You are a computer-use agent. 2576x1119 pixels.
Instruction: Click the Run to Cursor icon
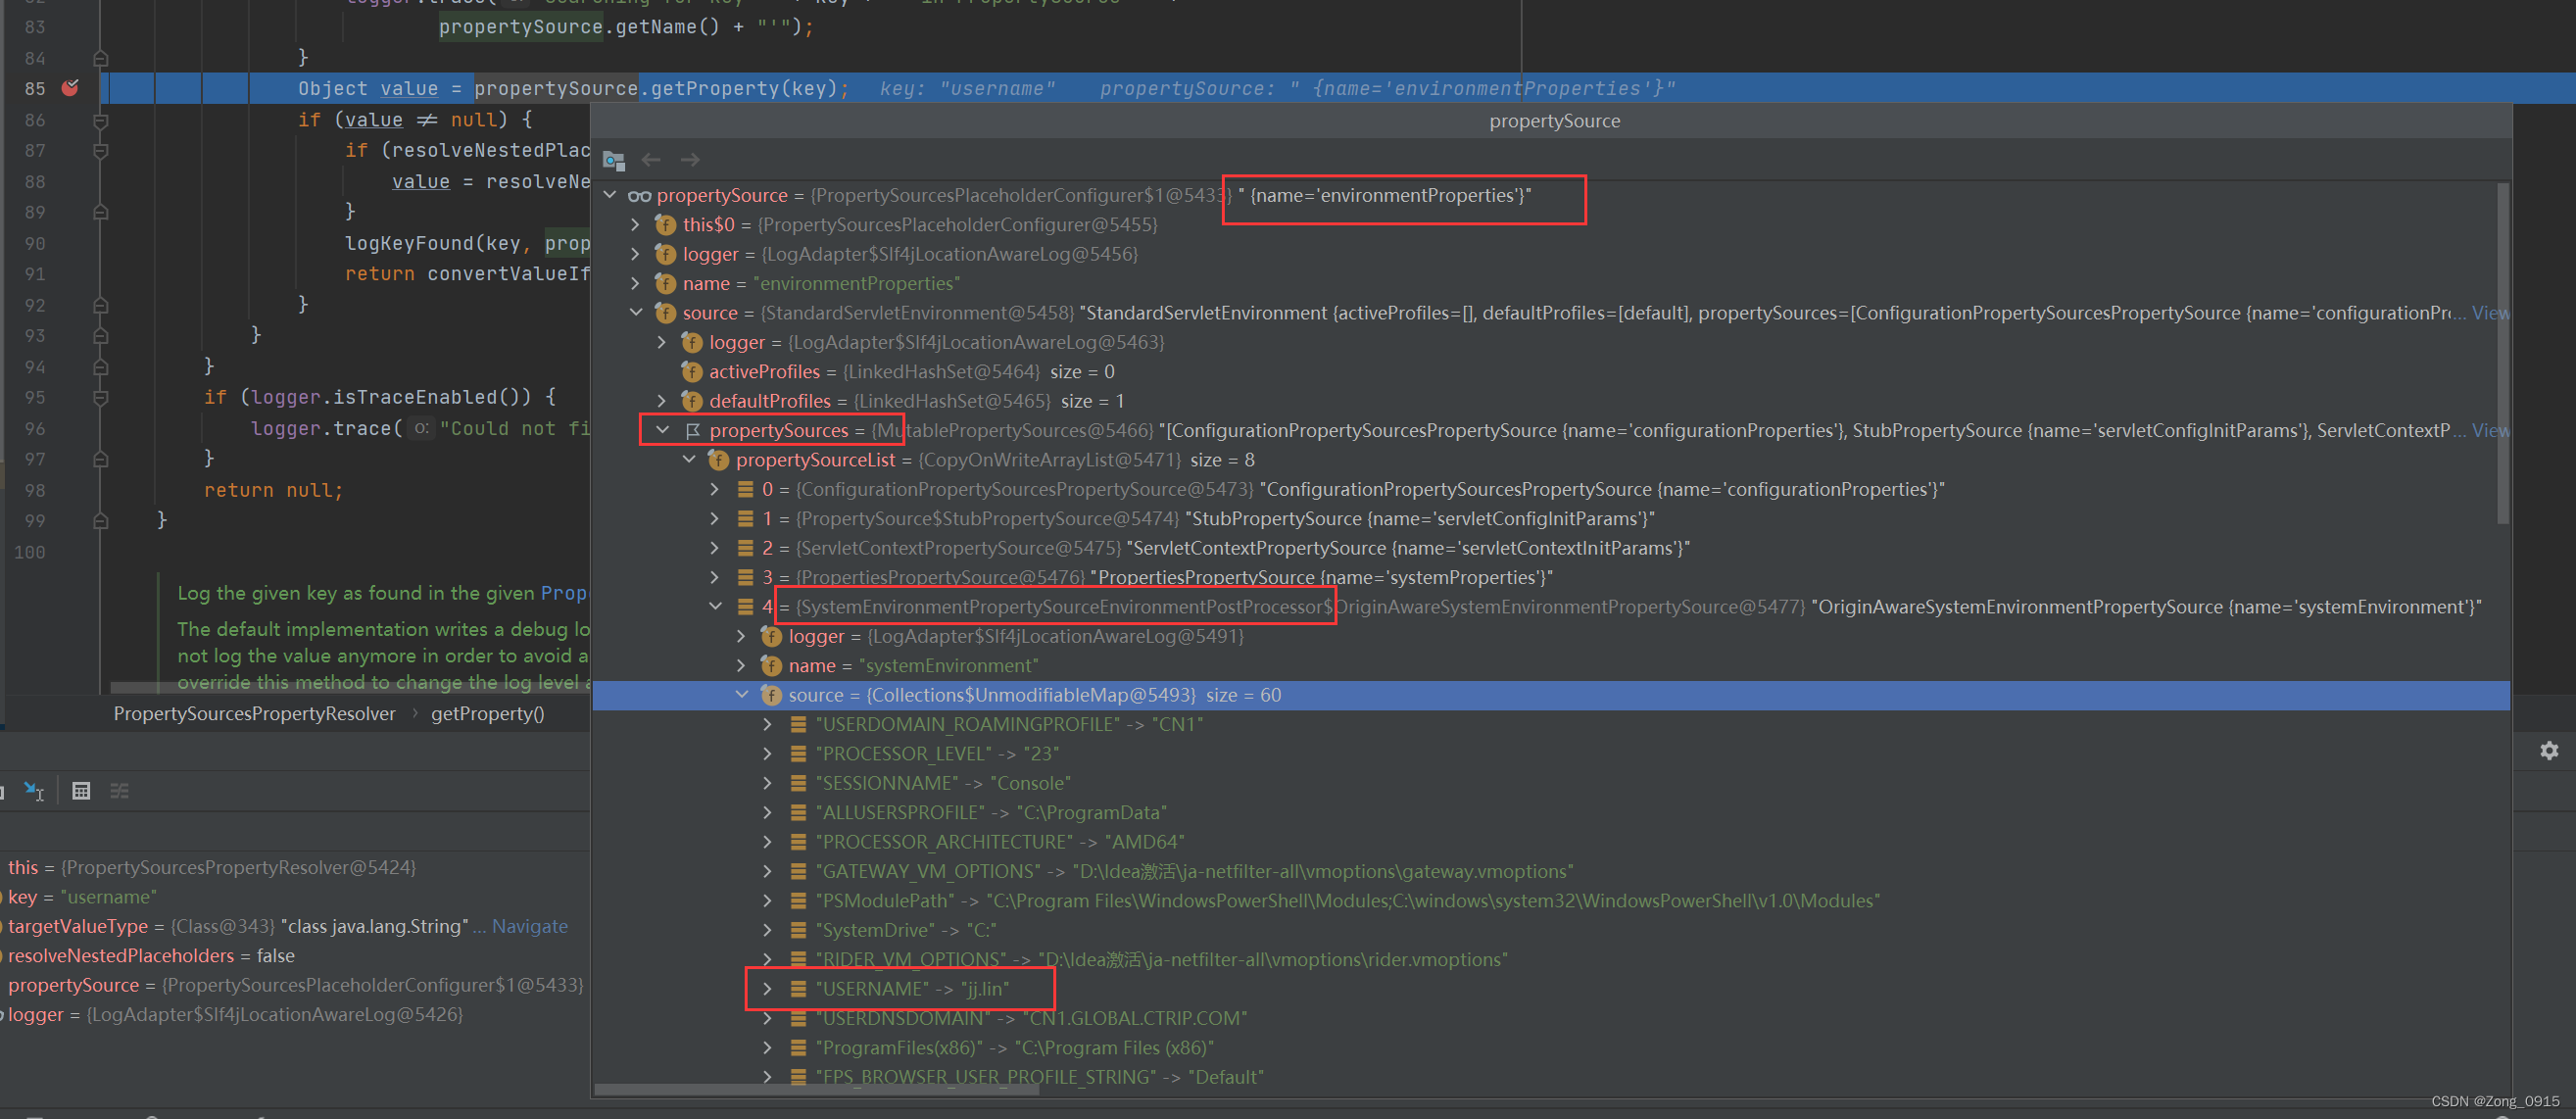pyautogui.click(x=34, y=791)
